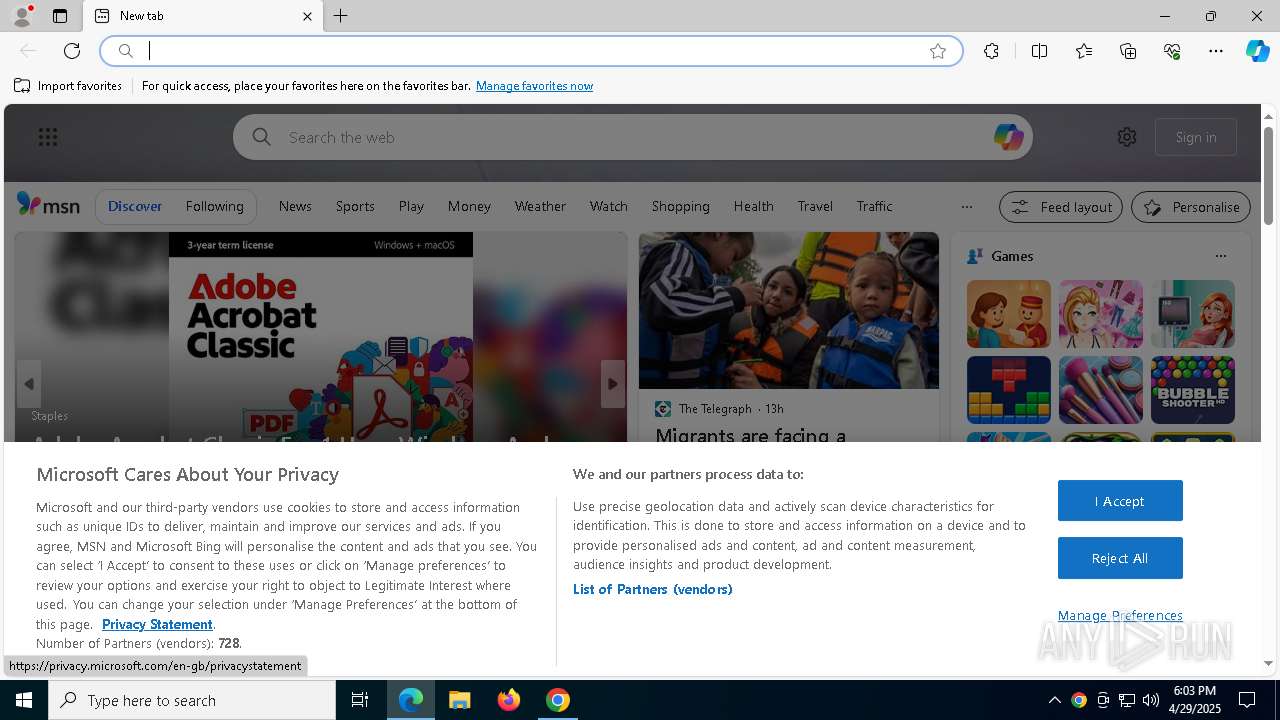Toggle the Split screen icon
The width and height of the screenshot is (1280, 720).
tap(1039, 51)
